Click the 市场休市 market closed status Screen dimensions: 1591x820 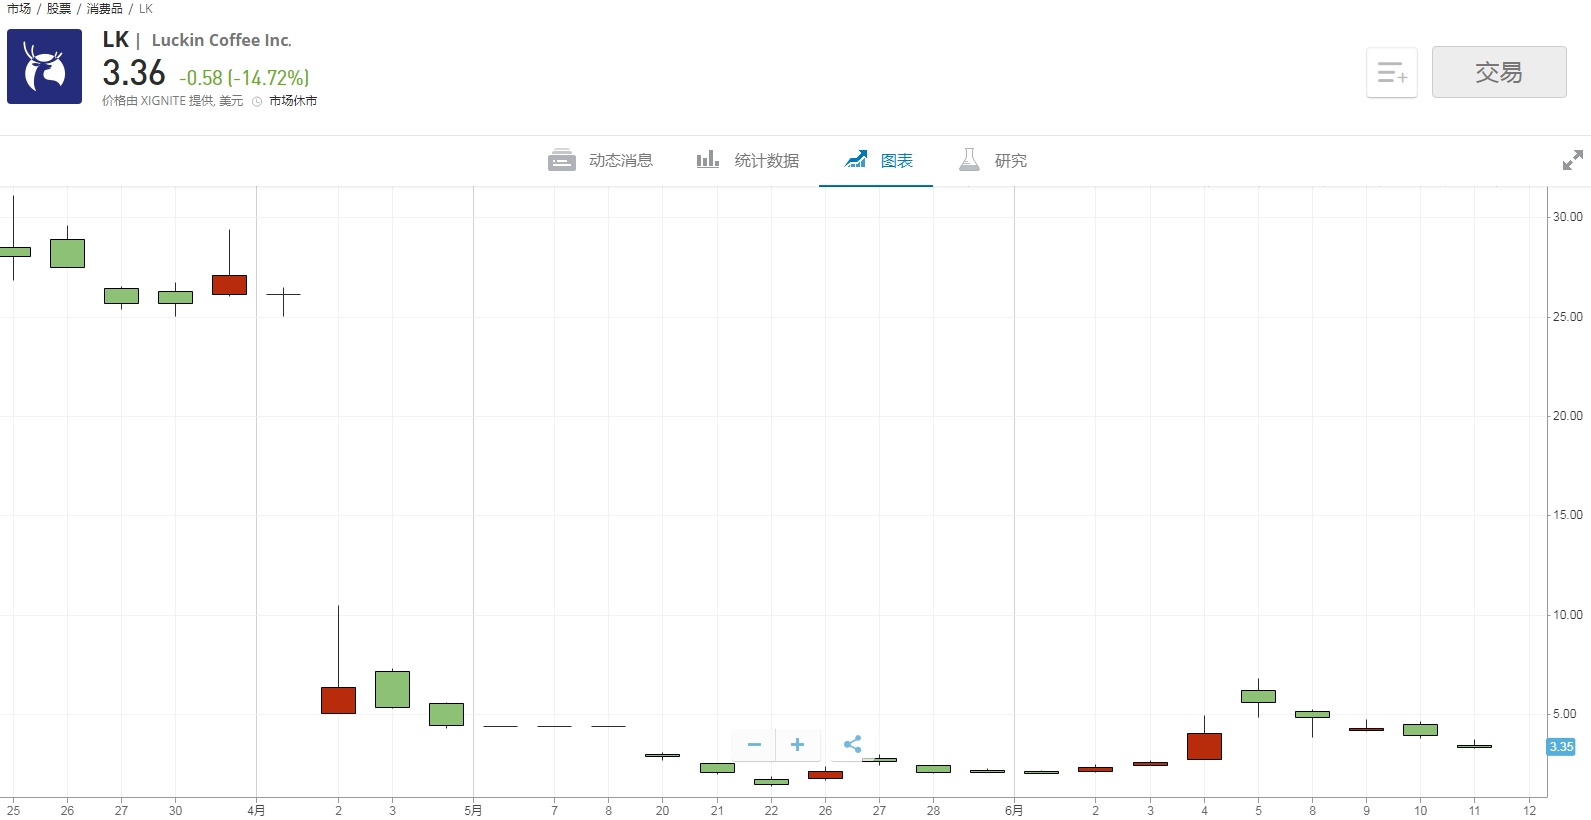293,101
